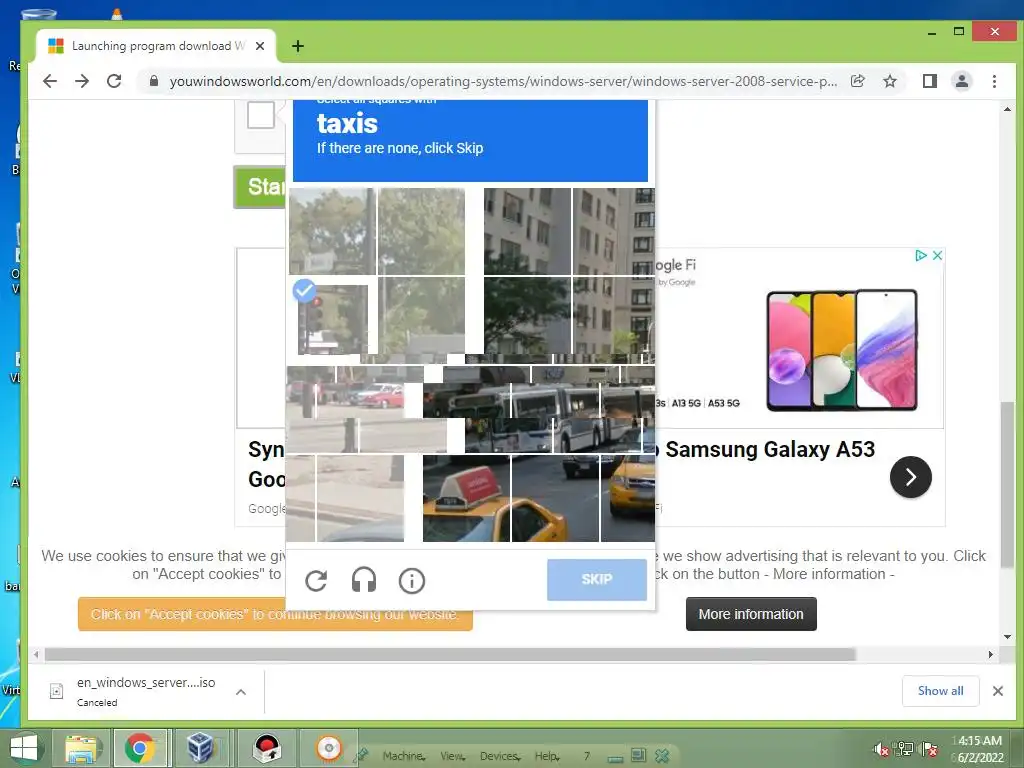Screen dimensions: 1024x768
Task: Open the red button app on taskbar
Action: pos(267,748)
